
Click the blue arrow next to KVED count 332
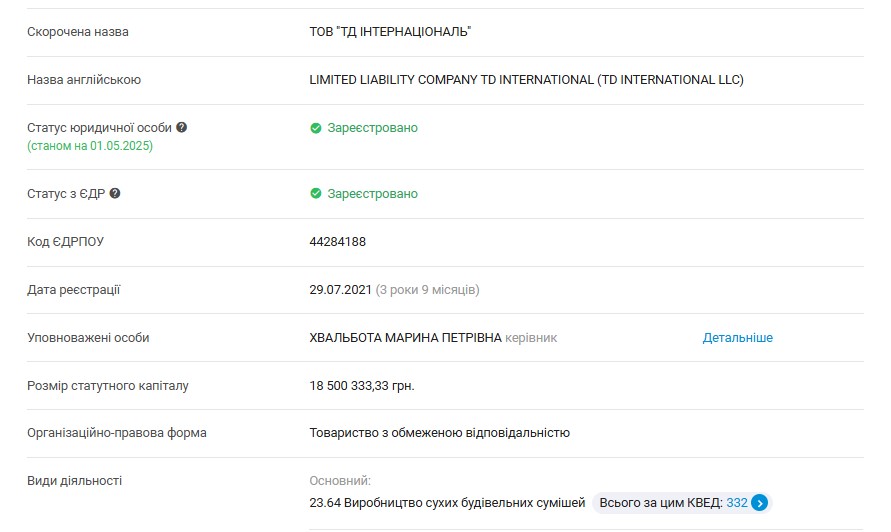[759, 502]
